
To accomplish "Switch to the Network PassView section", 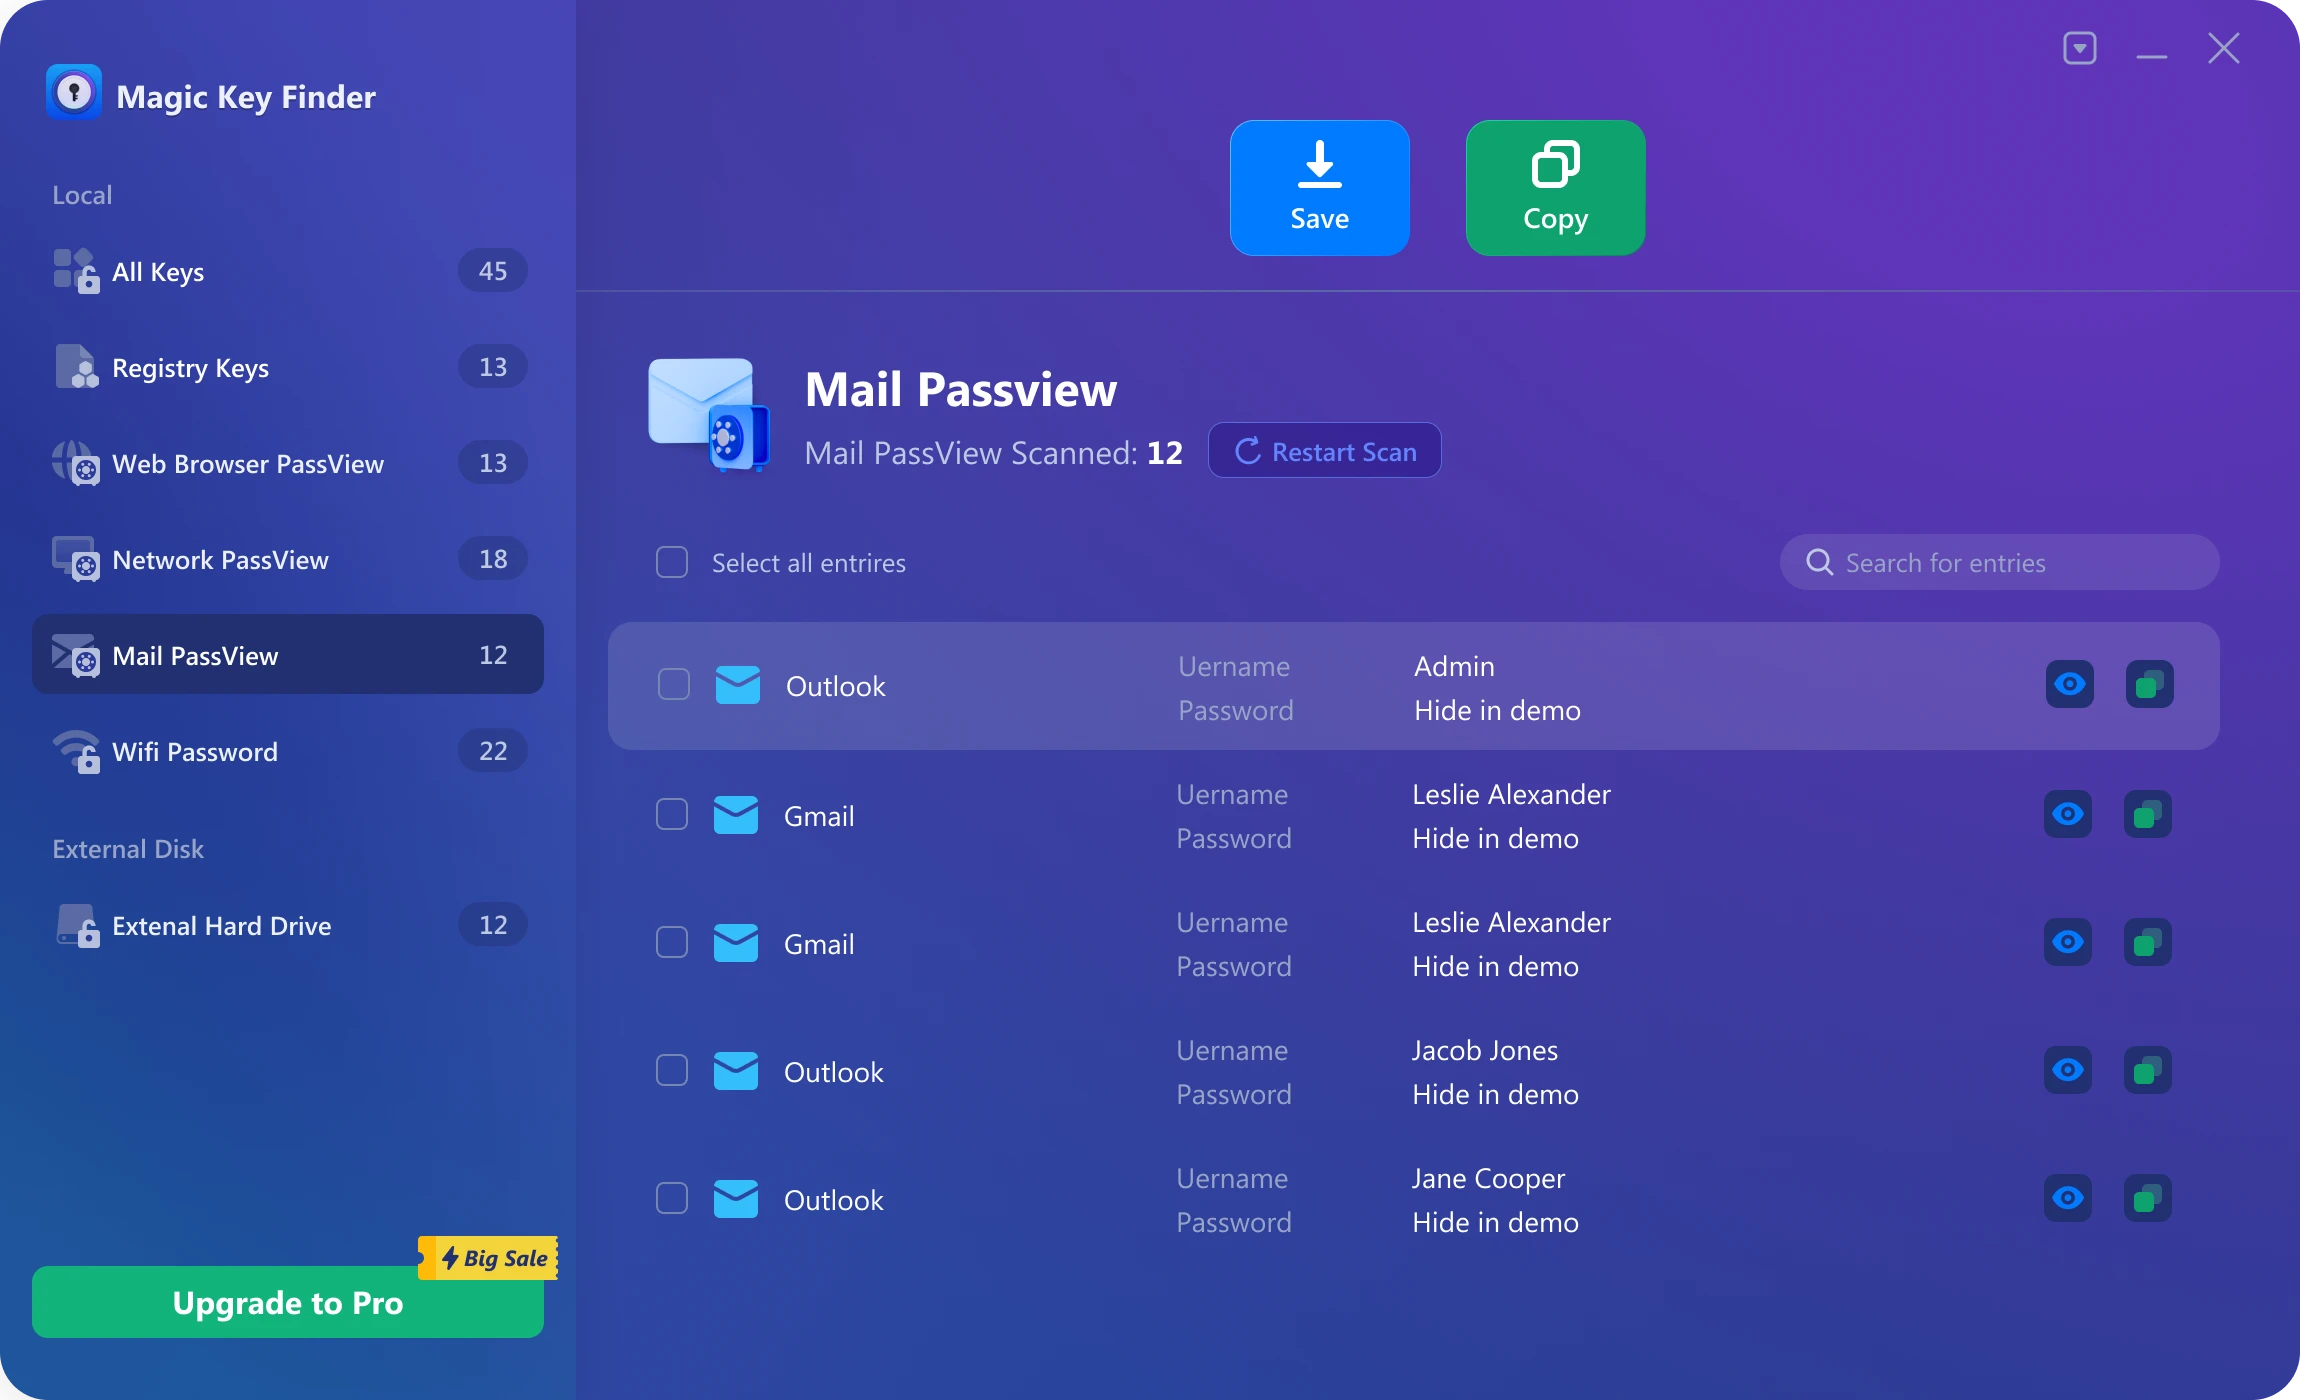I will pyautogui.click(x=220, y=559).
